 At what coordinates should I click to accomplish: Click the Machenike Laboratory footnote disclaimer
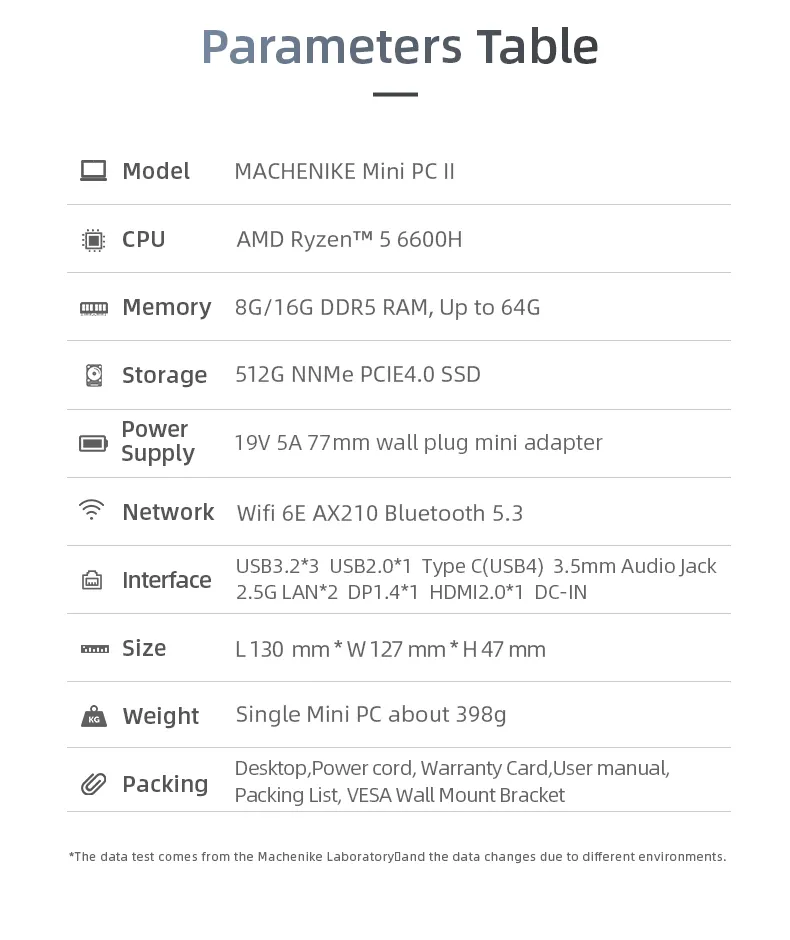(397, 857)
